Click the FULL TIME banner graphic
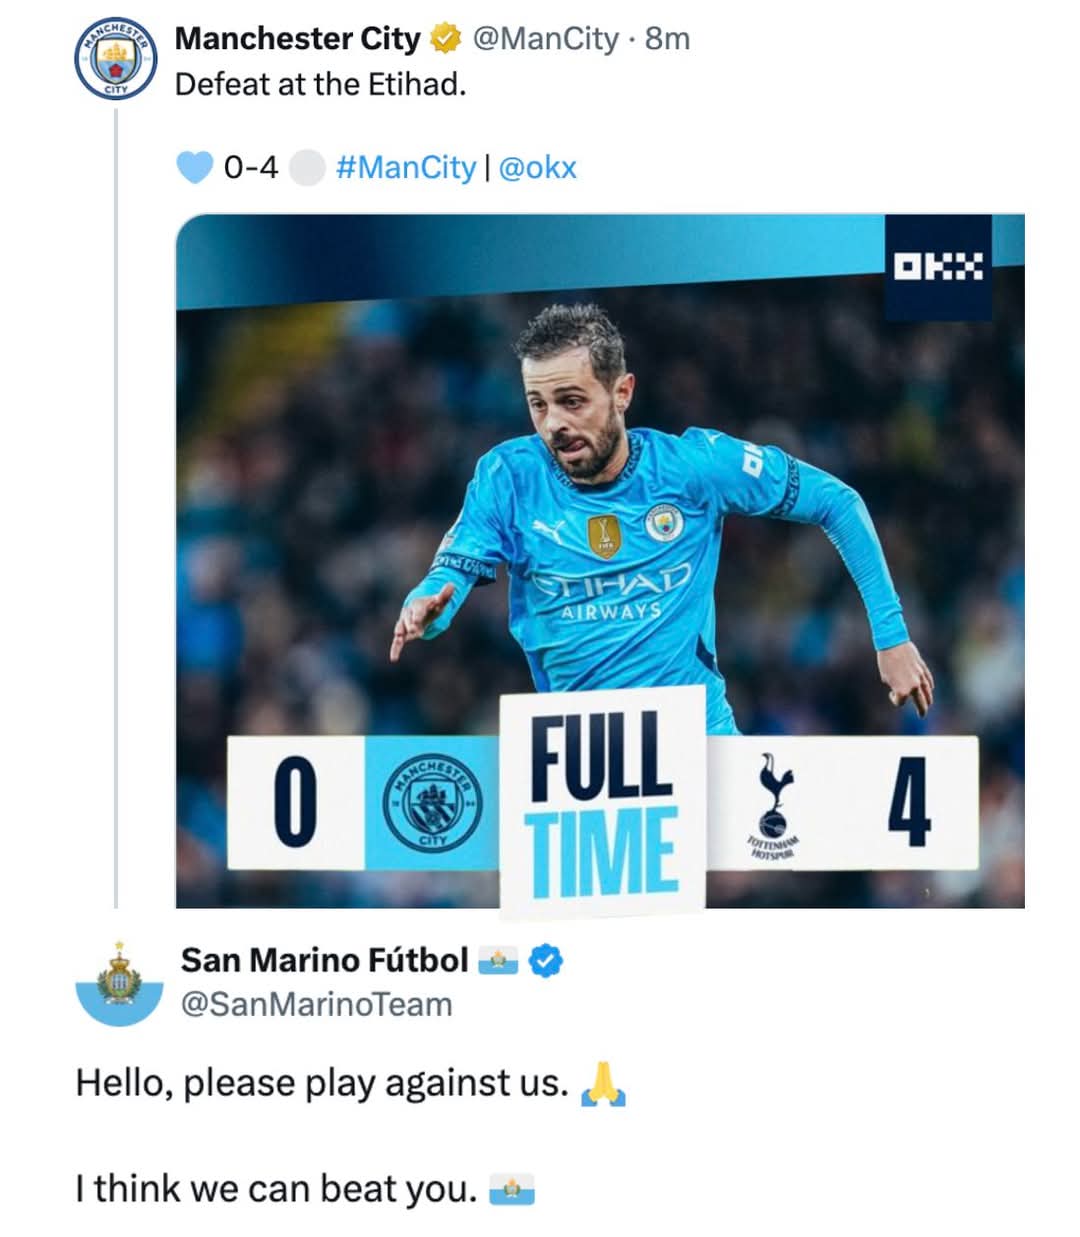Viewport: 1080px width, 1237px height. coord(602,800)
